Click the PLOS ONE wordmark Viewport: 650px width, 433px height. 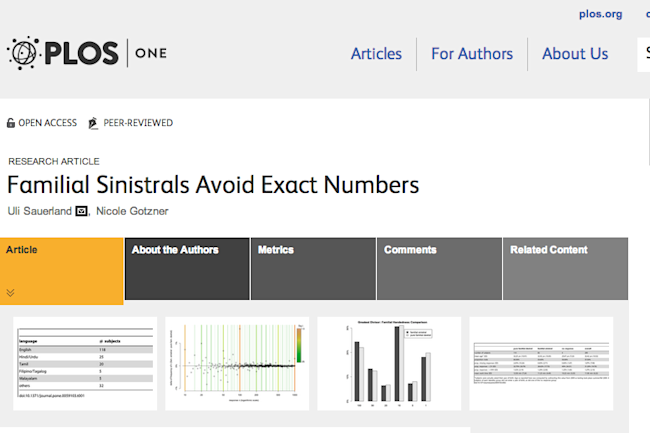[106, 53]
